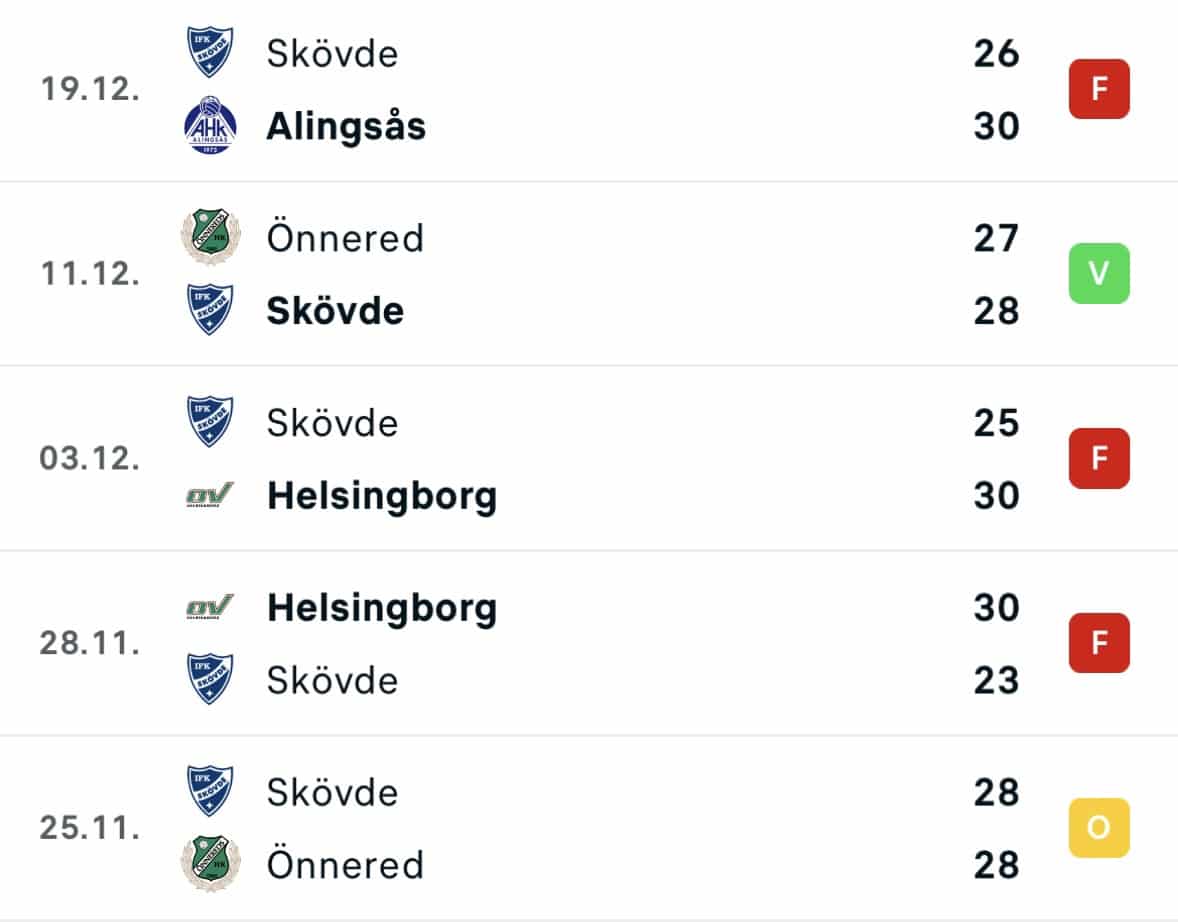Image resolution: width=1178 pixels, height=922 pixels.
Task: Open Önnered team in 11.12. match
Action: (x=346, y=238)
